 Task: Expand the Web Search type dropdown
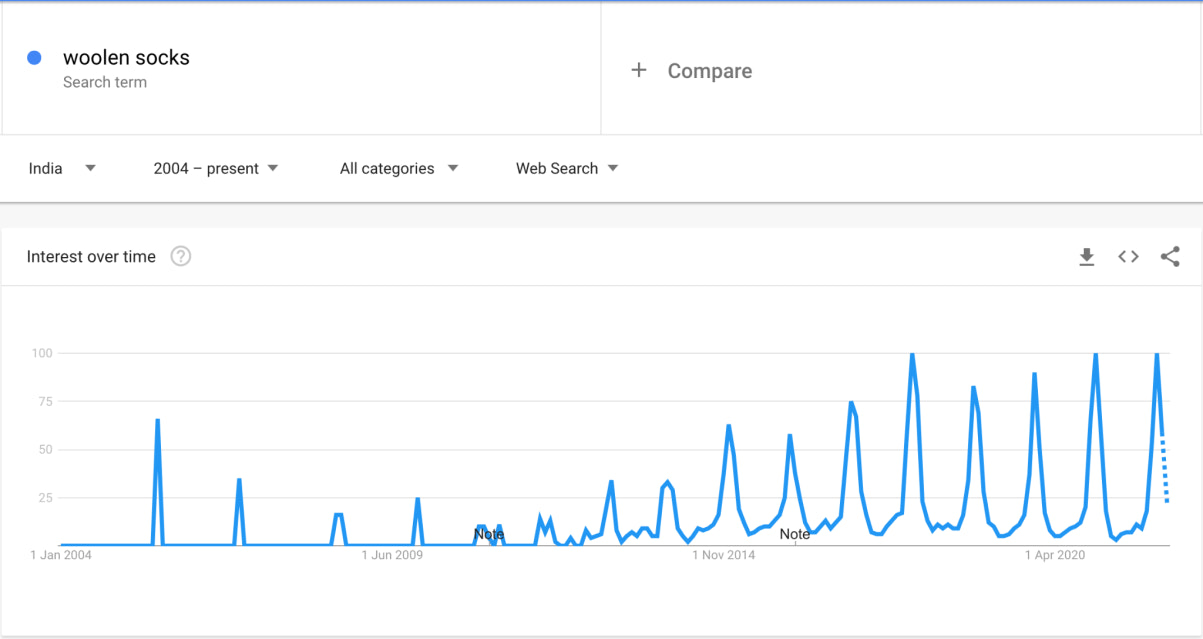(567, 168)
